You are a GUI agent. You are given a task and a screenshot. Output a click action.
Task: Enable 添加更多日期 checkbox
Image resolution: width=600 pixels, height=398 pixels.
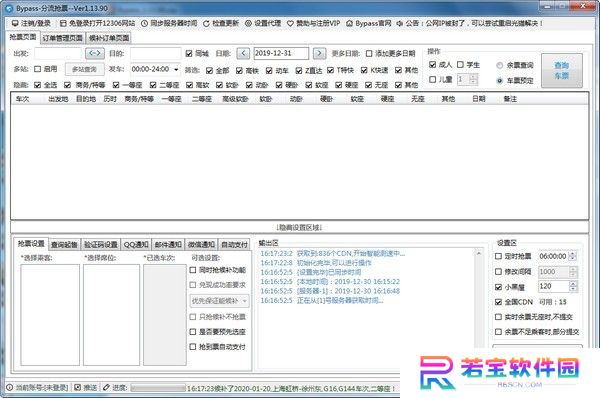point(369,54)
